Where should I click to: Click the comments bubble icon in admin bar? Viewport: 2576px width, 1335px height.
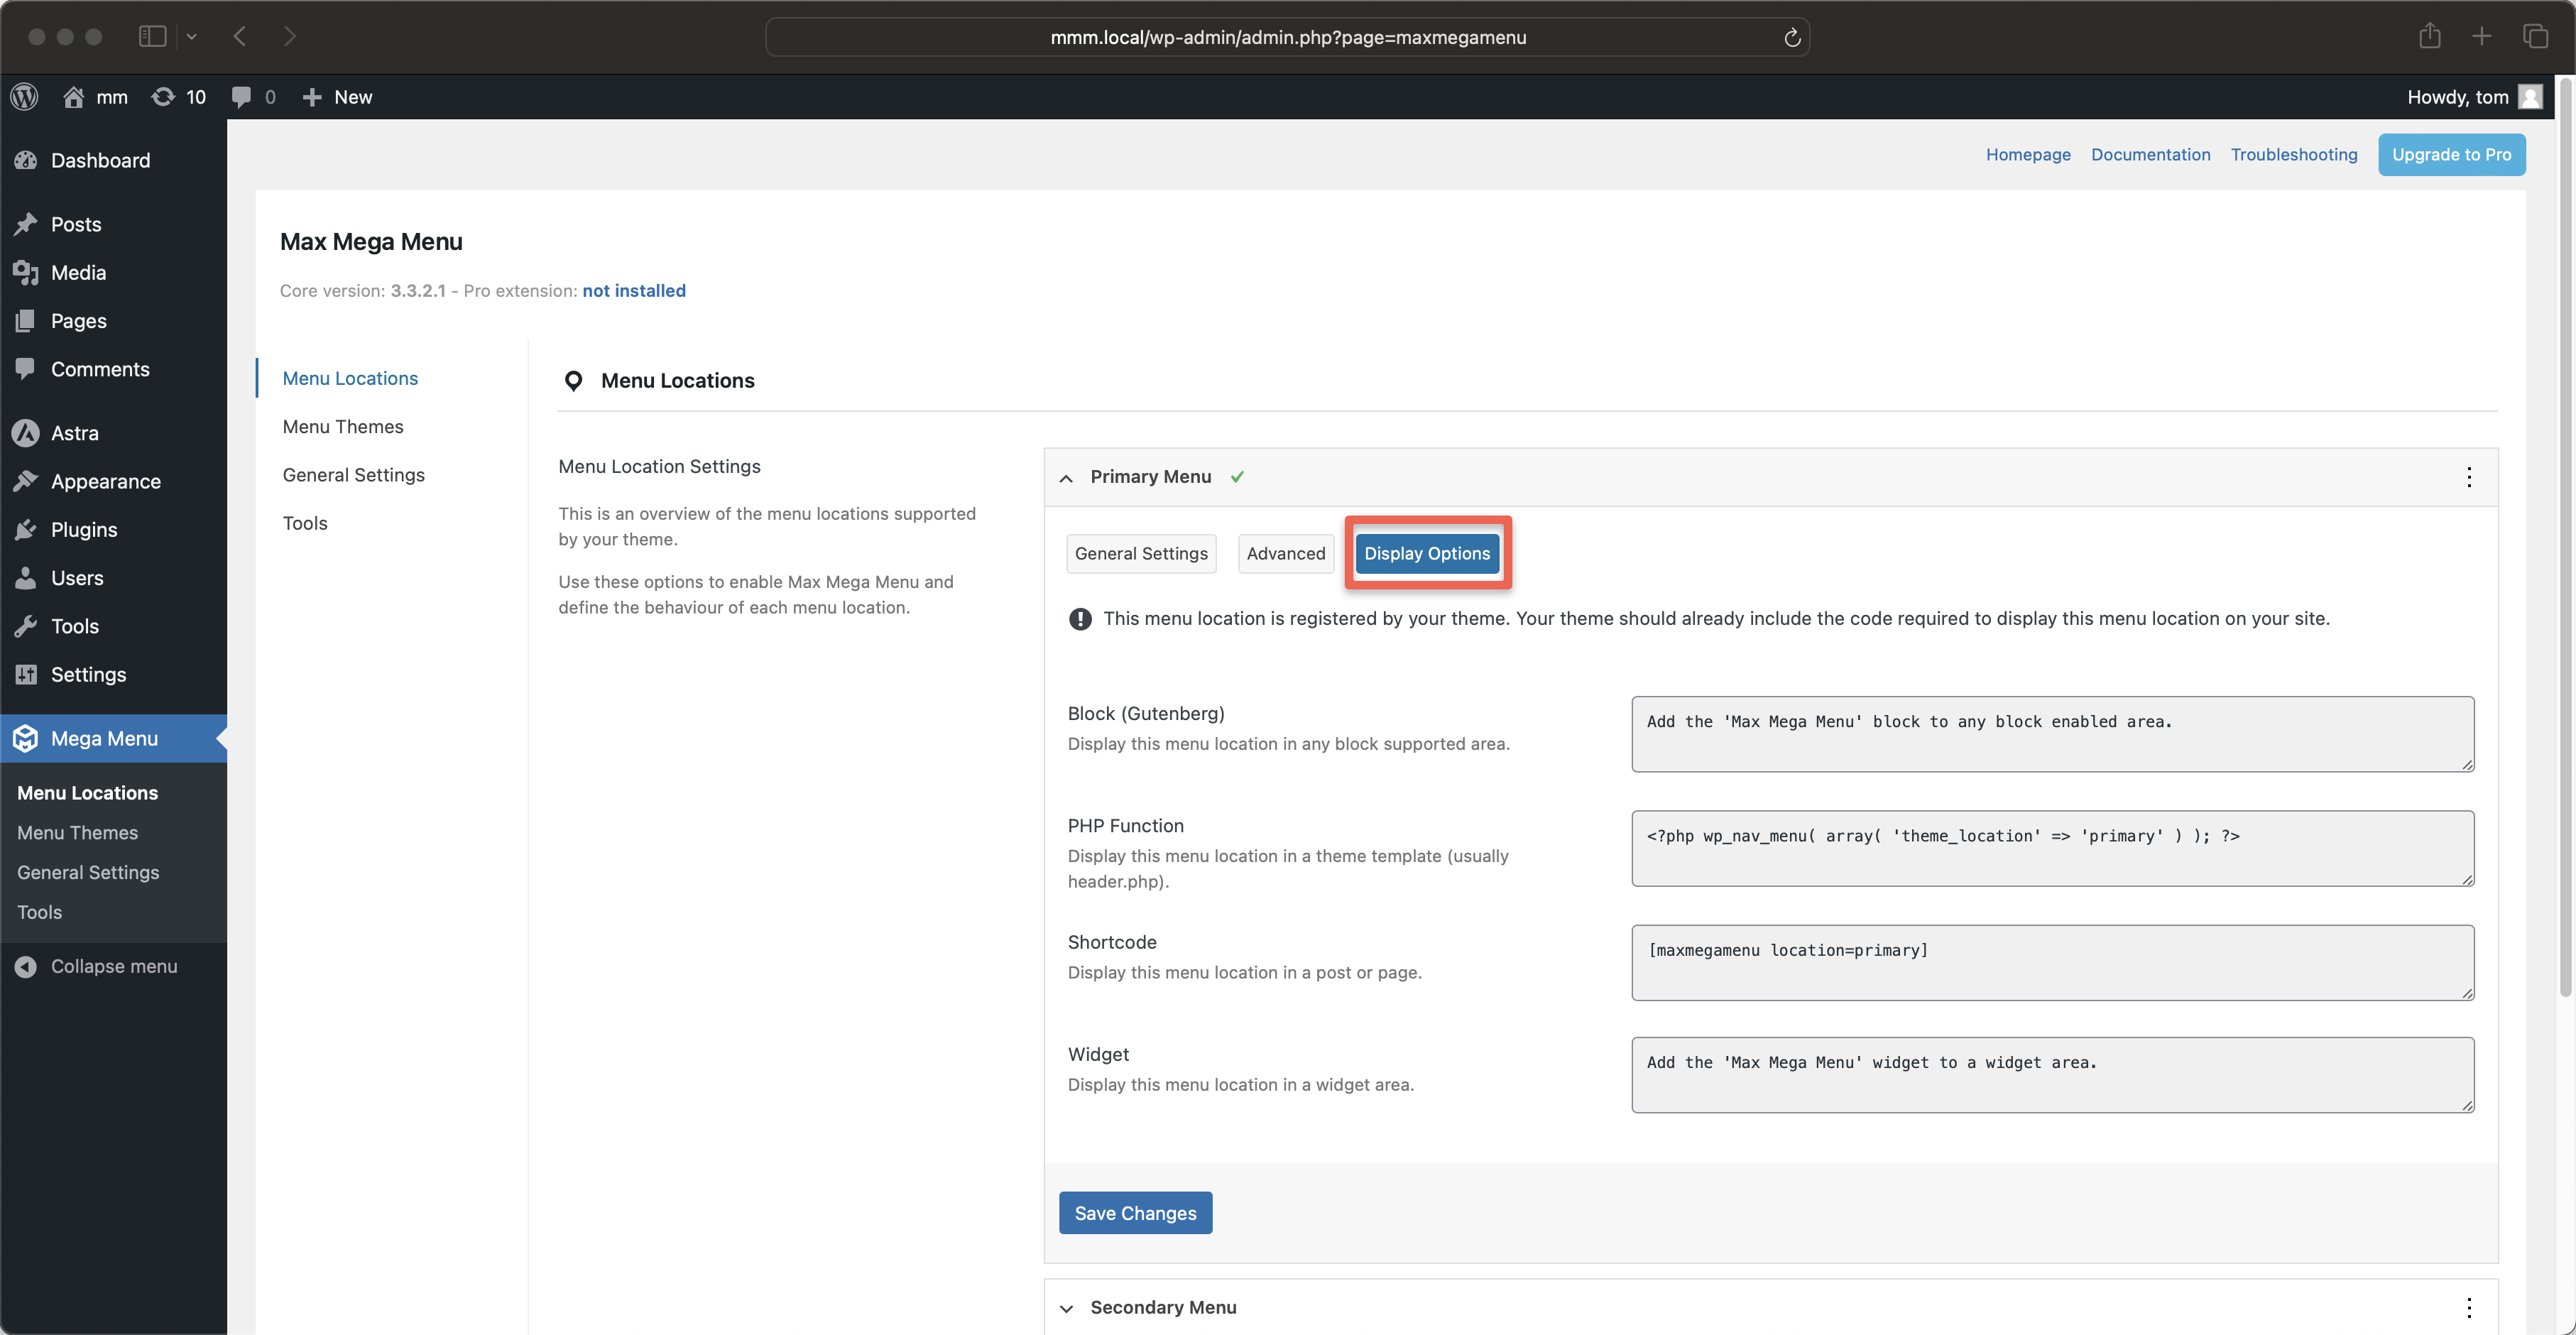241,97
